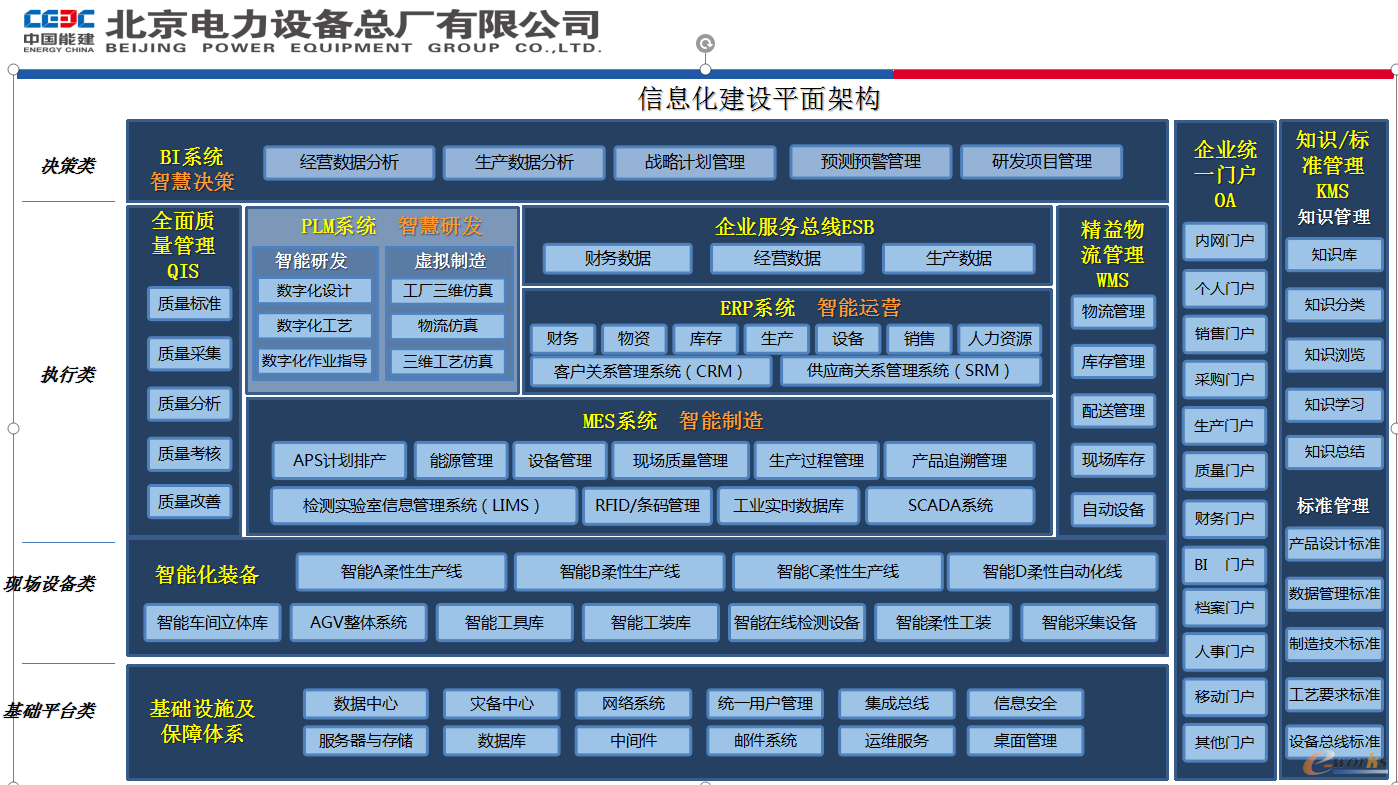1398x785 pixels.
Task: Click the 物资 box in ERP系统
Action: coord(633,339)
